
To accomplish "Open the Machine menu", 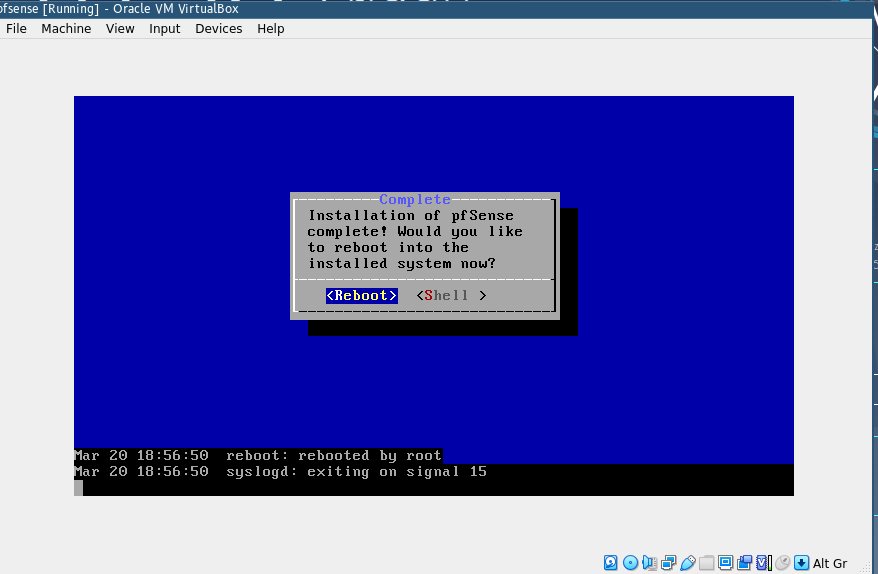I will pyautogui.click(x=66, y=29).
